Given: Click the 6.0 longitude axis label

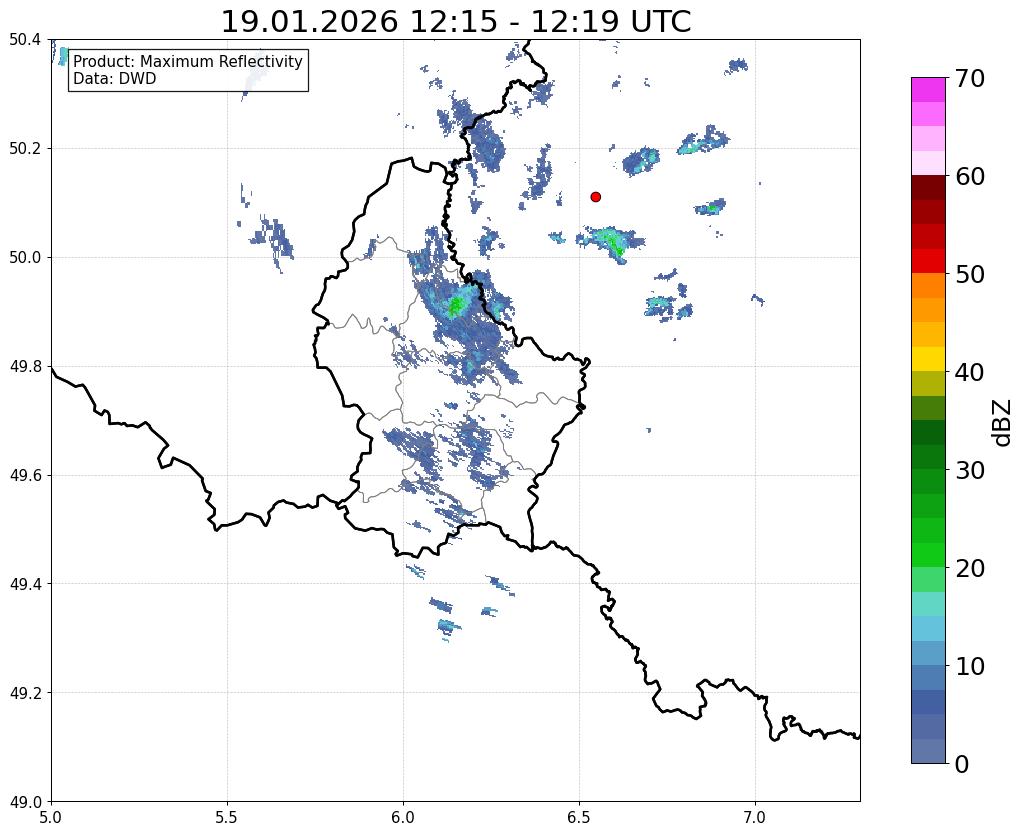Looking at the screenshot, I should pyautogui.click(x=403, y=817).
